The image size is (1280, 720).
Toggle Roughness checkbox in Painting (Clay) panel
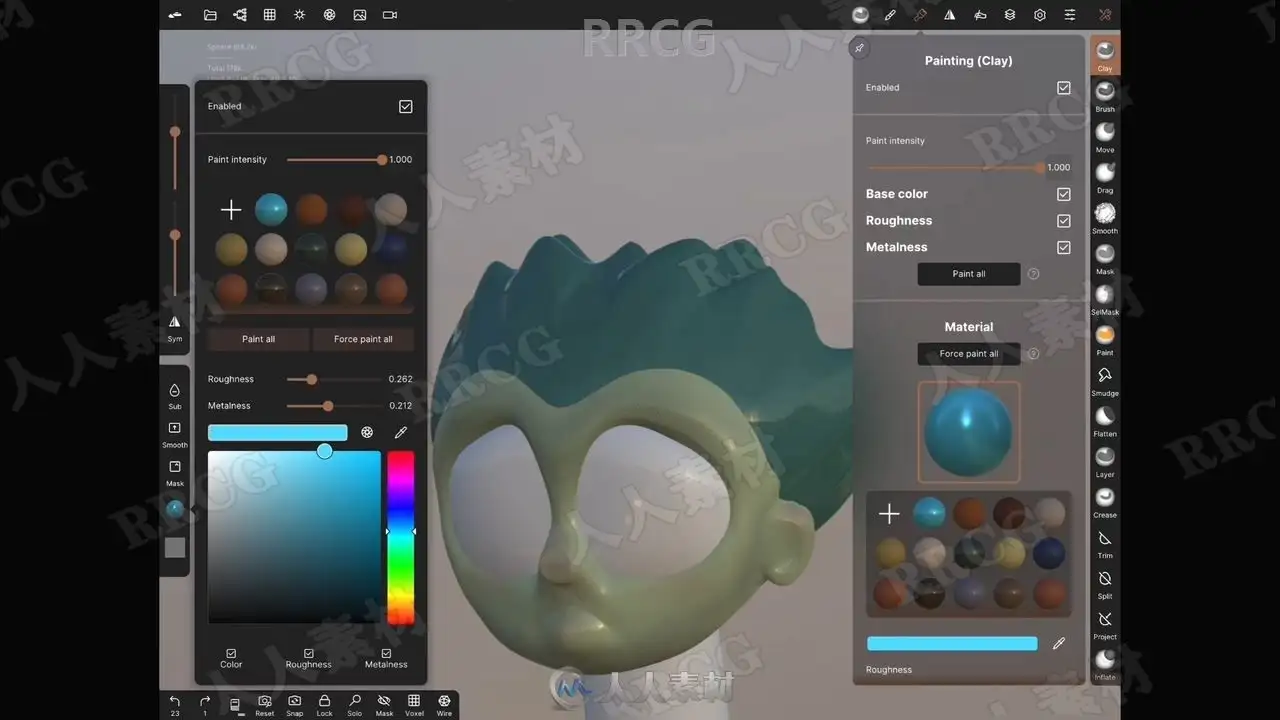1063,221
